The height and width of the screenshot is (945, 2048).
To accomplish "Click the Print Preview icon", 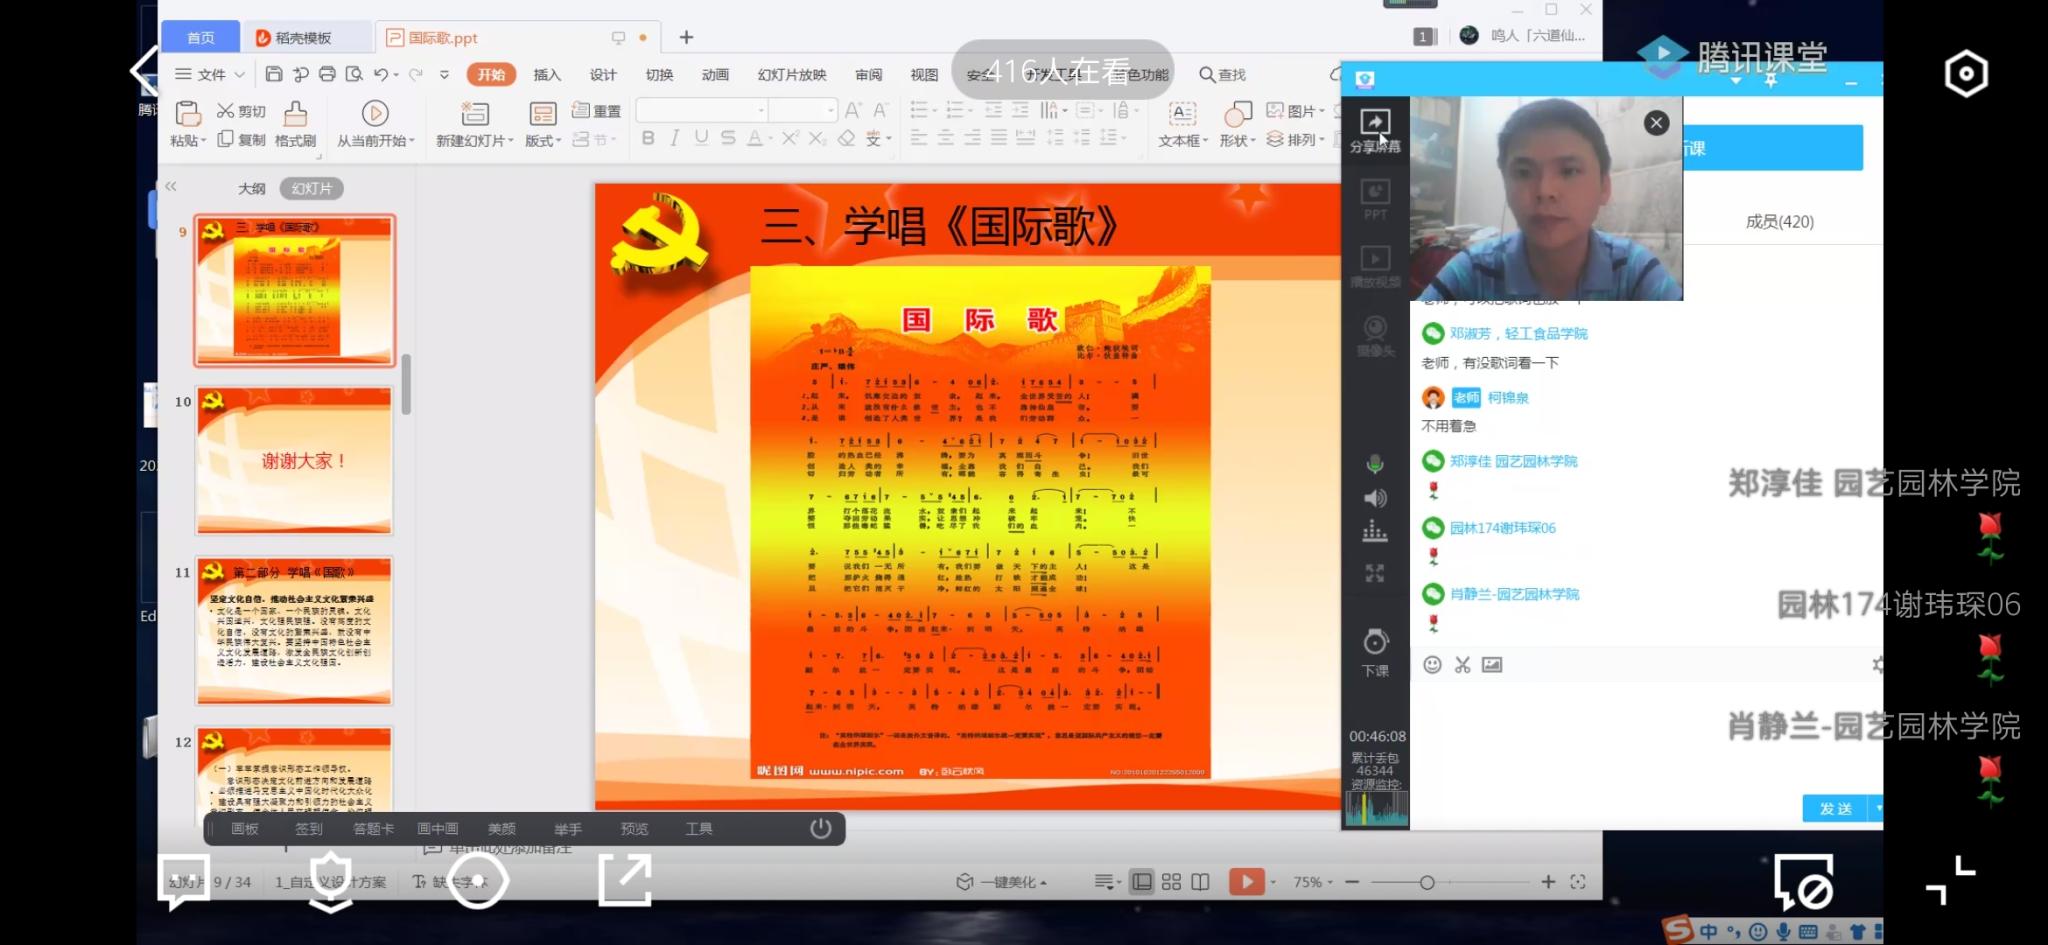I will tap(354, 74).
